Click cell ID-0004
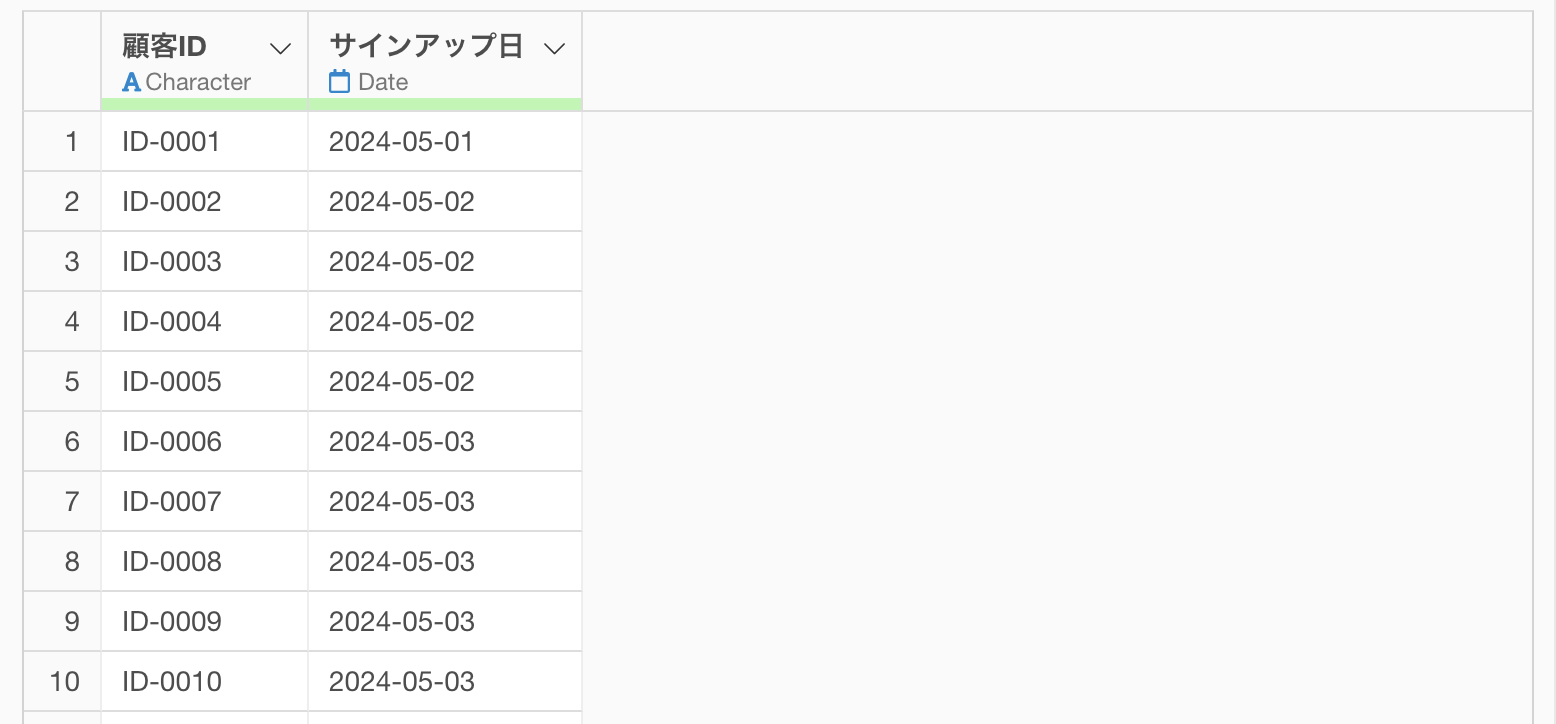Viewport: 1556px width, 724px height. tap(172, 322)
